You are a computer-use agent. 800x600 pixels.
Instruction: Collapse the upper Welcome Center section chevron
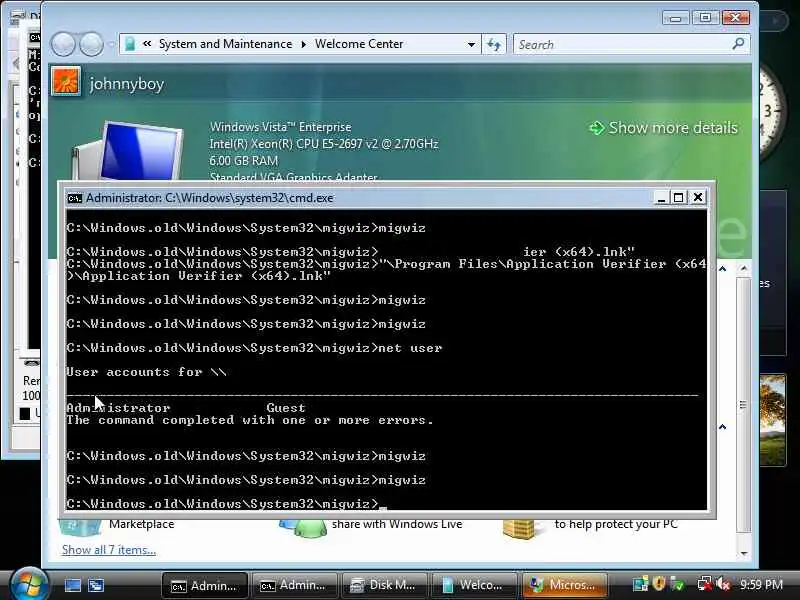point(722,268)
